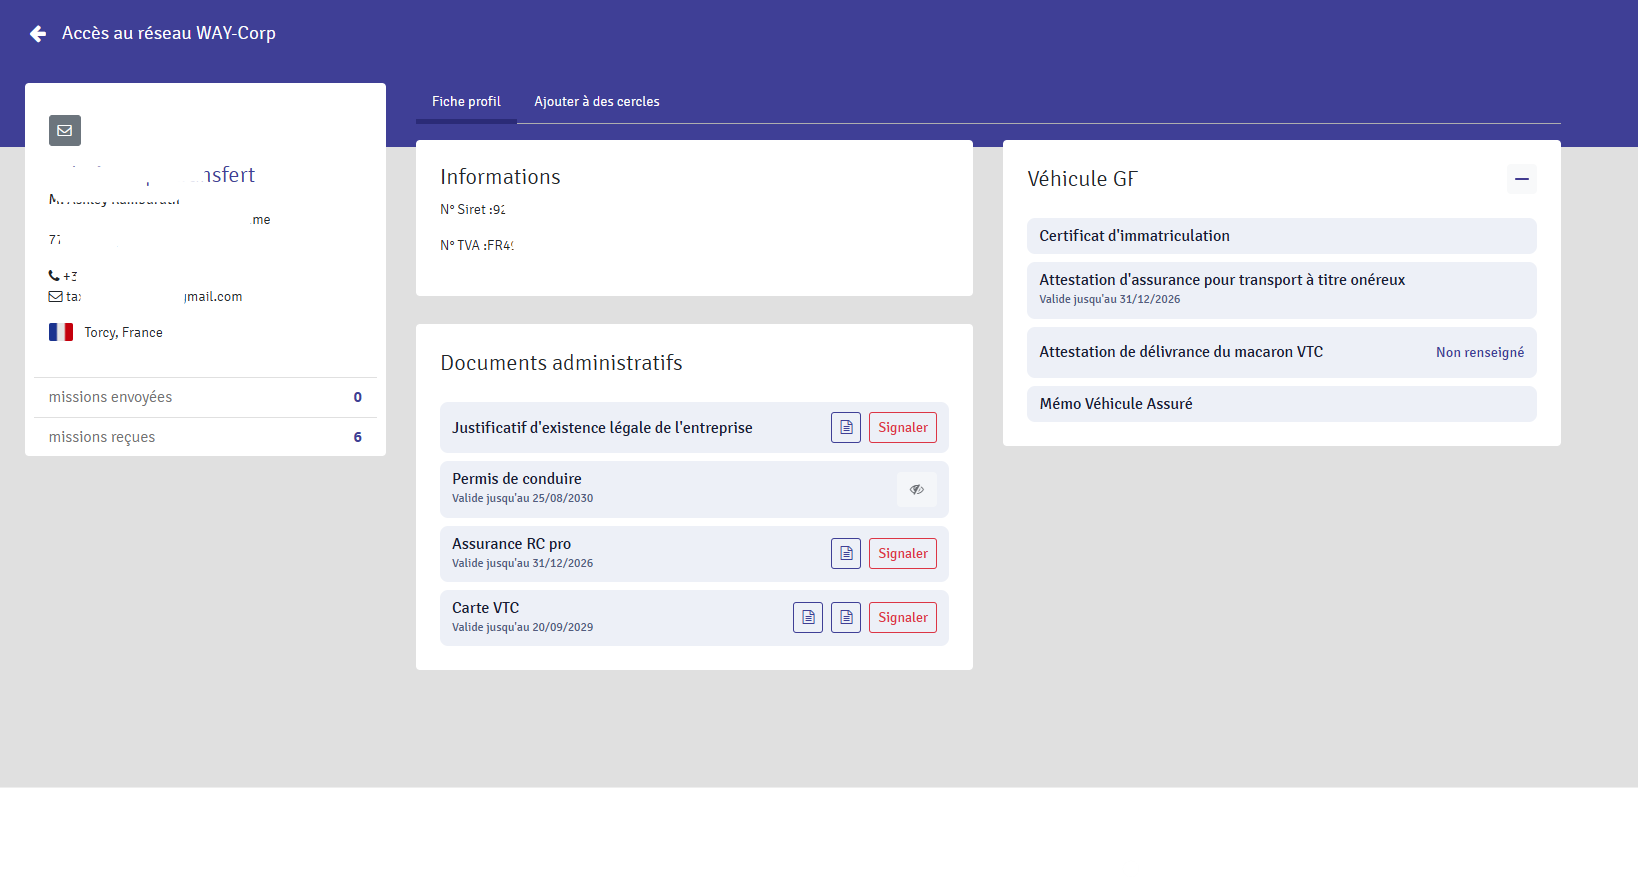
Task: Click Signaler for Carte VTC
Action: (x=902, y=618)
